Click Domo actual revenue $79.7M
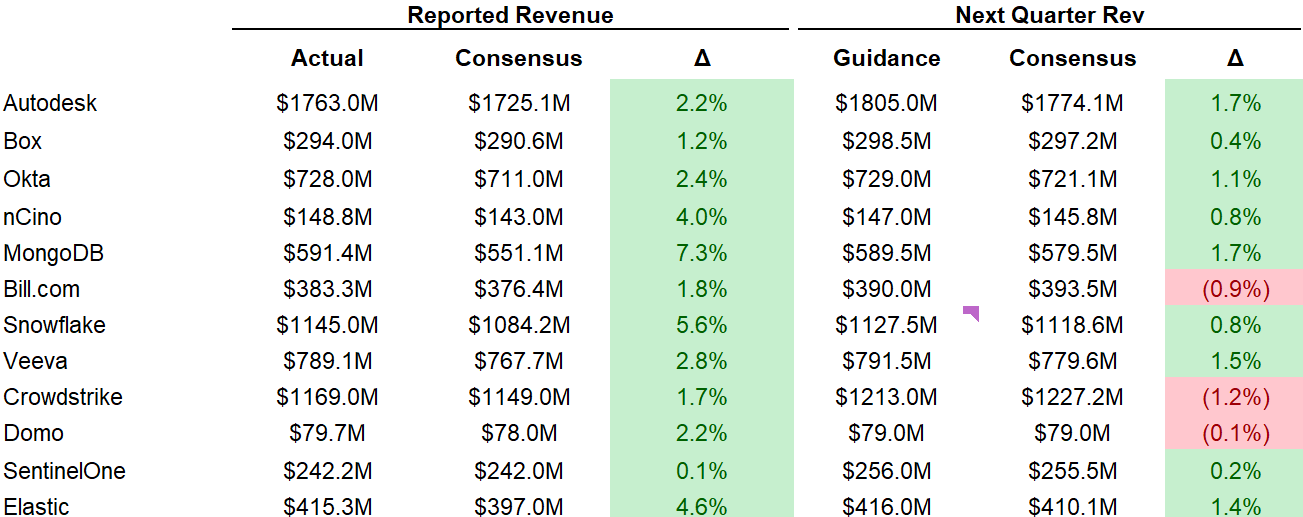1303x517 pixels. [x=327, y=433]
